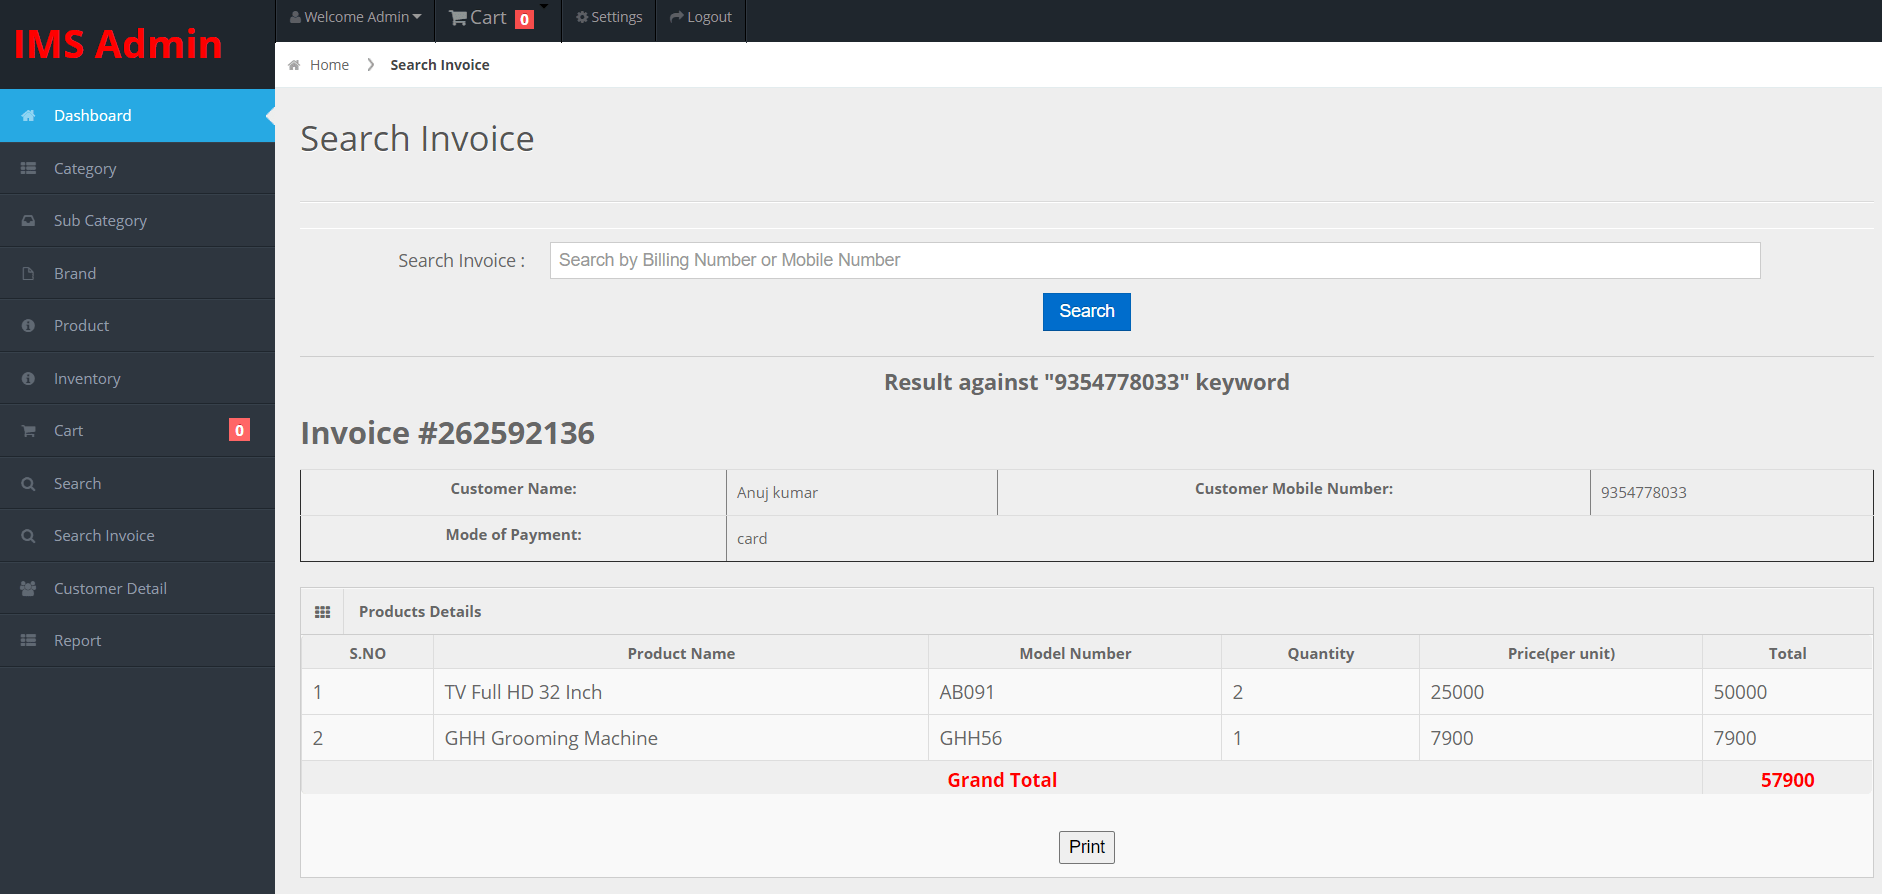Screen dimensions: 1882x894
Task: Click the Report list icon in sidebar
Action: click(x=28, y=640)
